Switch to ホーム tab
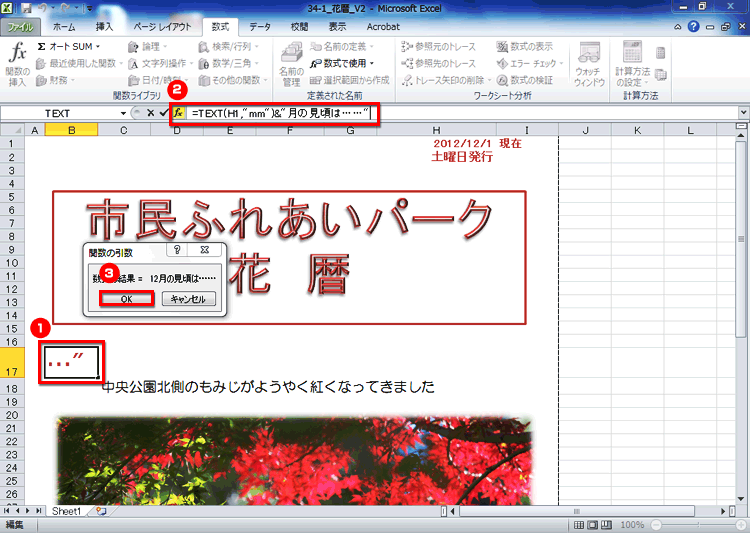The image size is (750, 533). [64, 27]
